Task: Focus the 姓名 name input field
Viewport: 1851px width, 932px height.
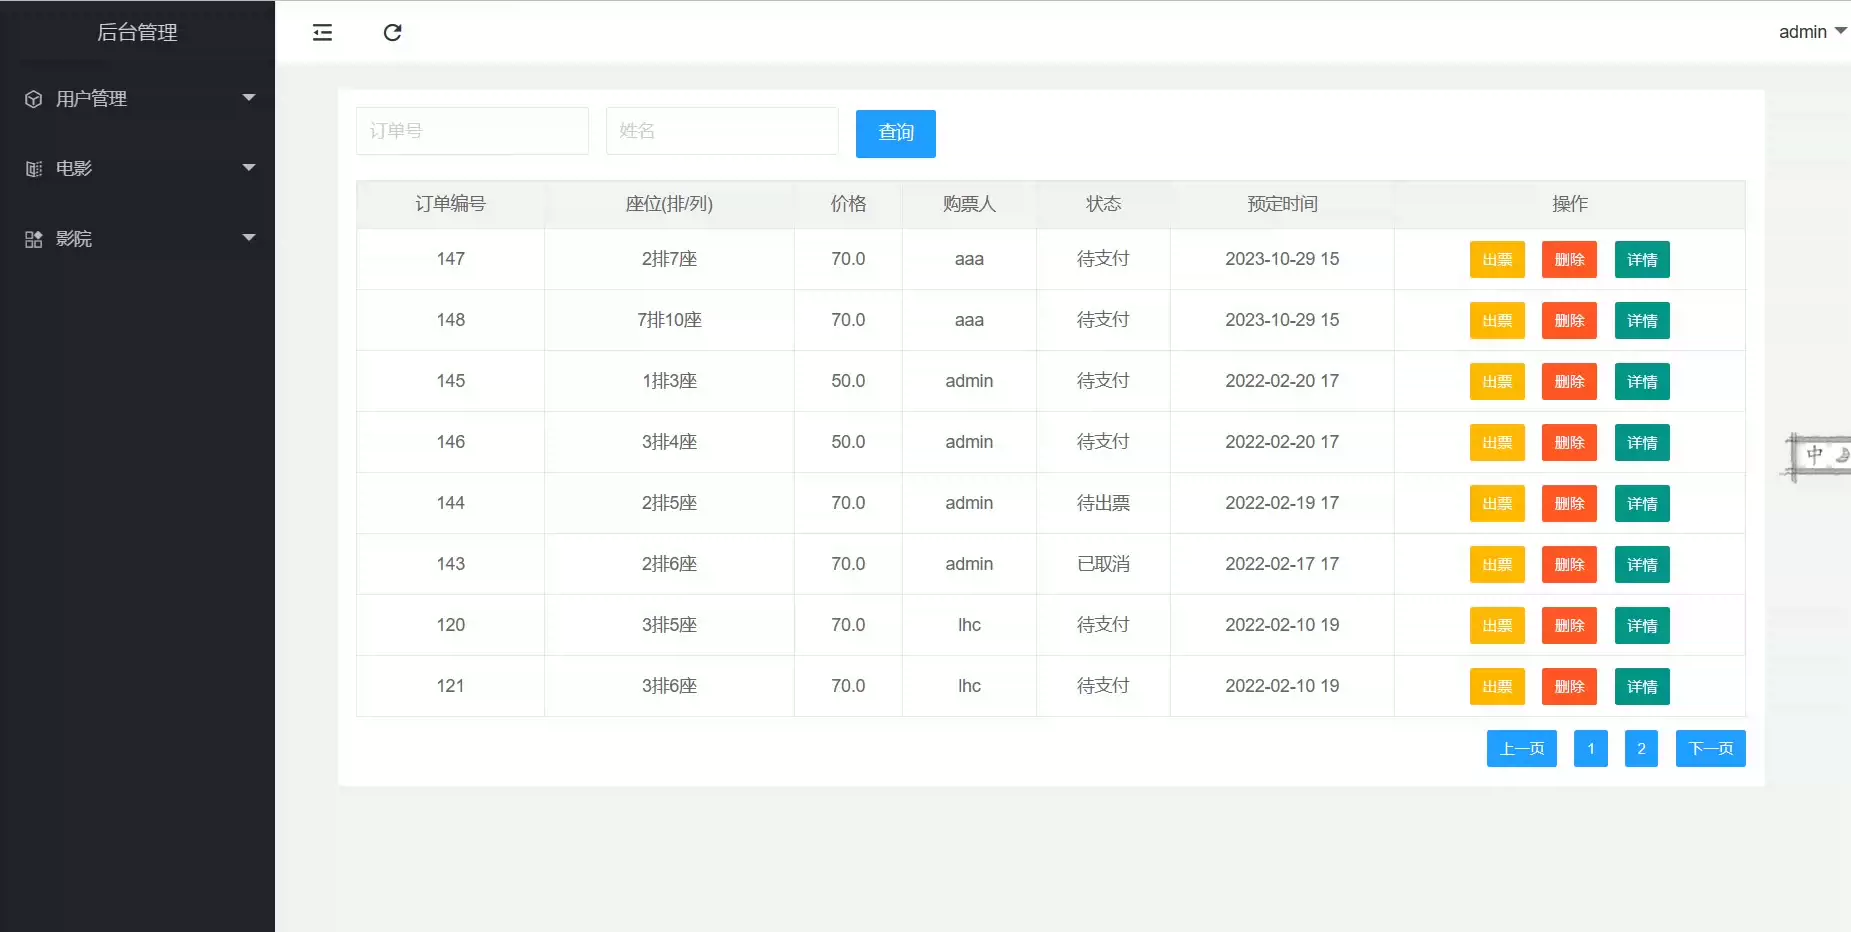Action: (x=722, y=131)
